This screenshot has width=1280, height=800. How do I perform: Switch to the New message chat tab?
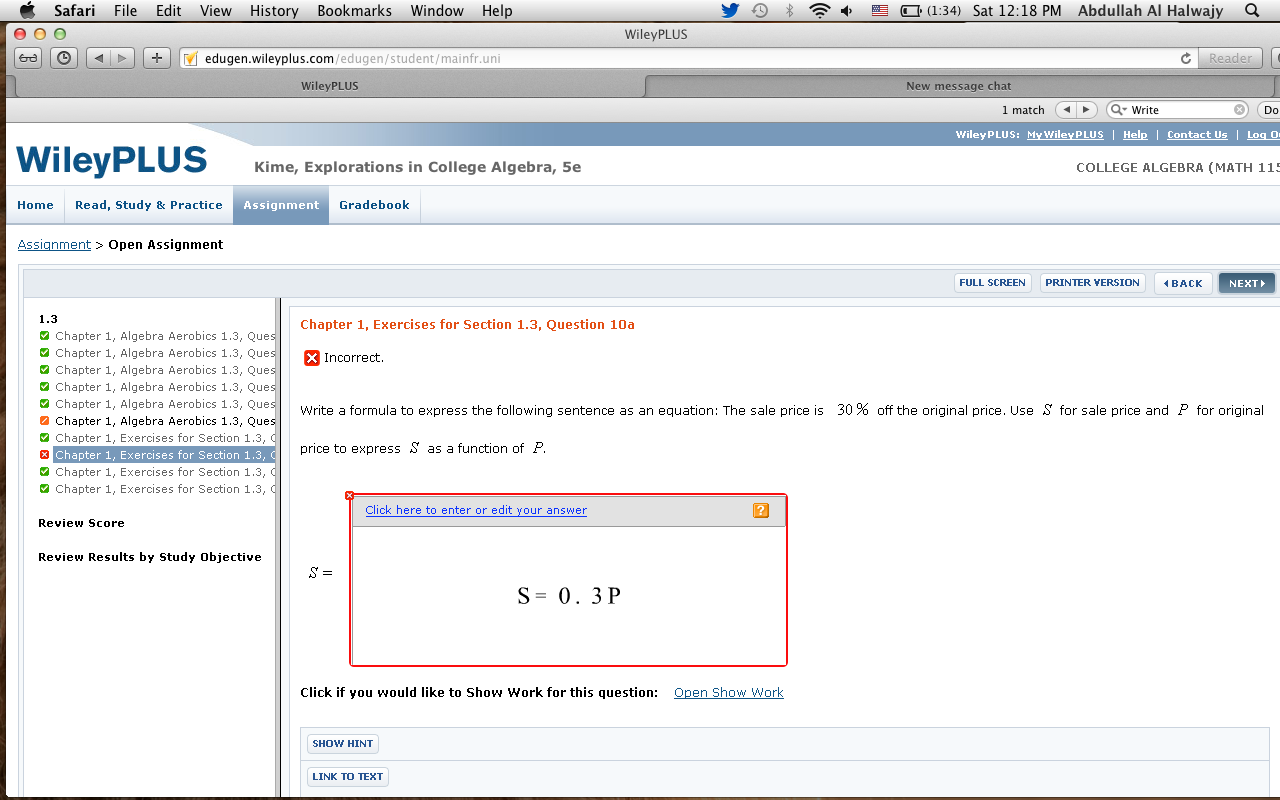click(x=959, y=86)
